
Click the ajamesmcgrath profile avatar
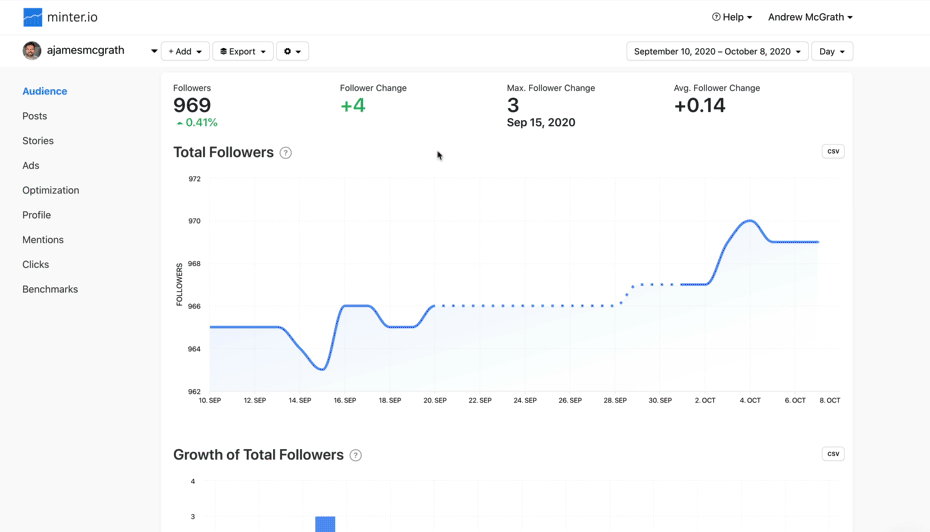pos(32,51)
